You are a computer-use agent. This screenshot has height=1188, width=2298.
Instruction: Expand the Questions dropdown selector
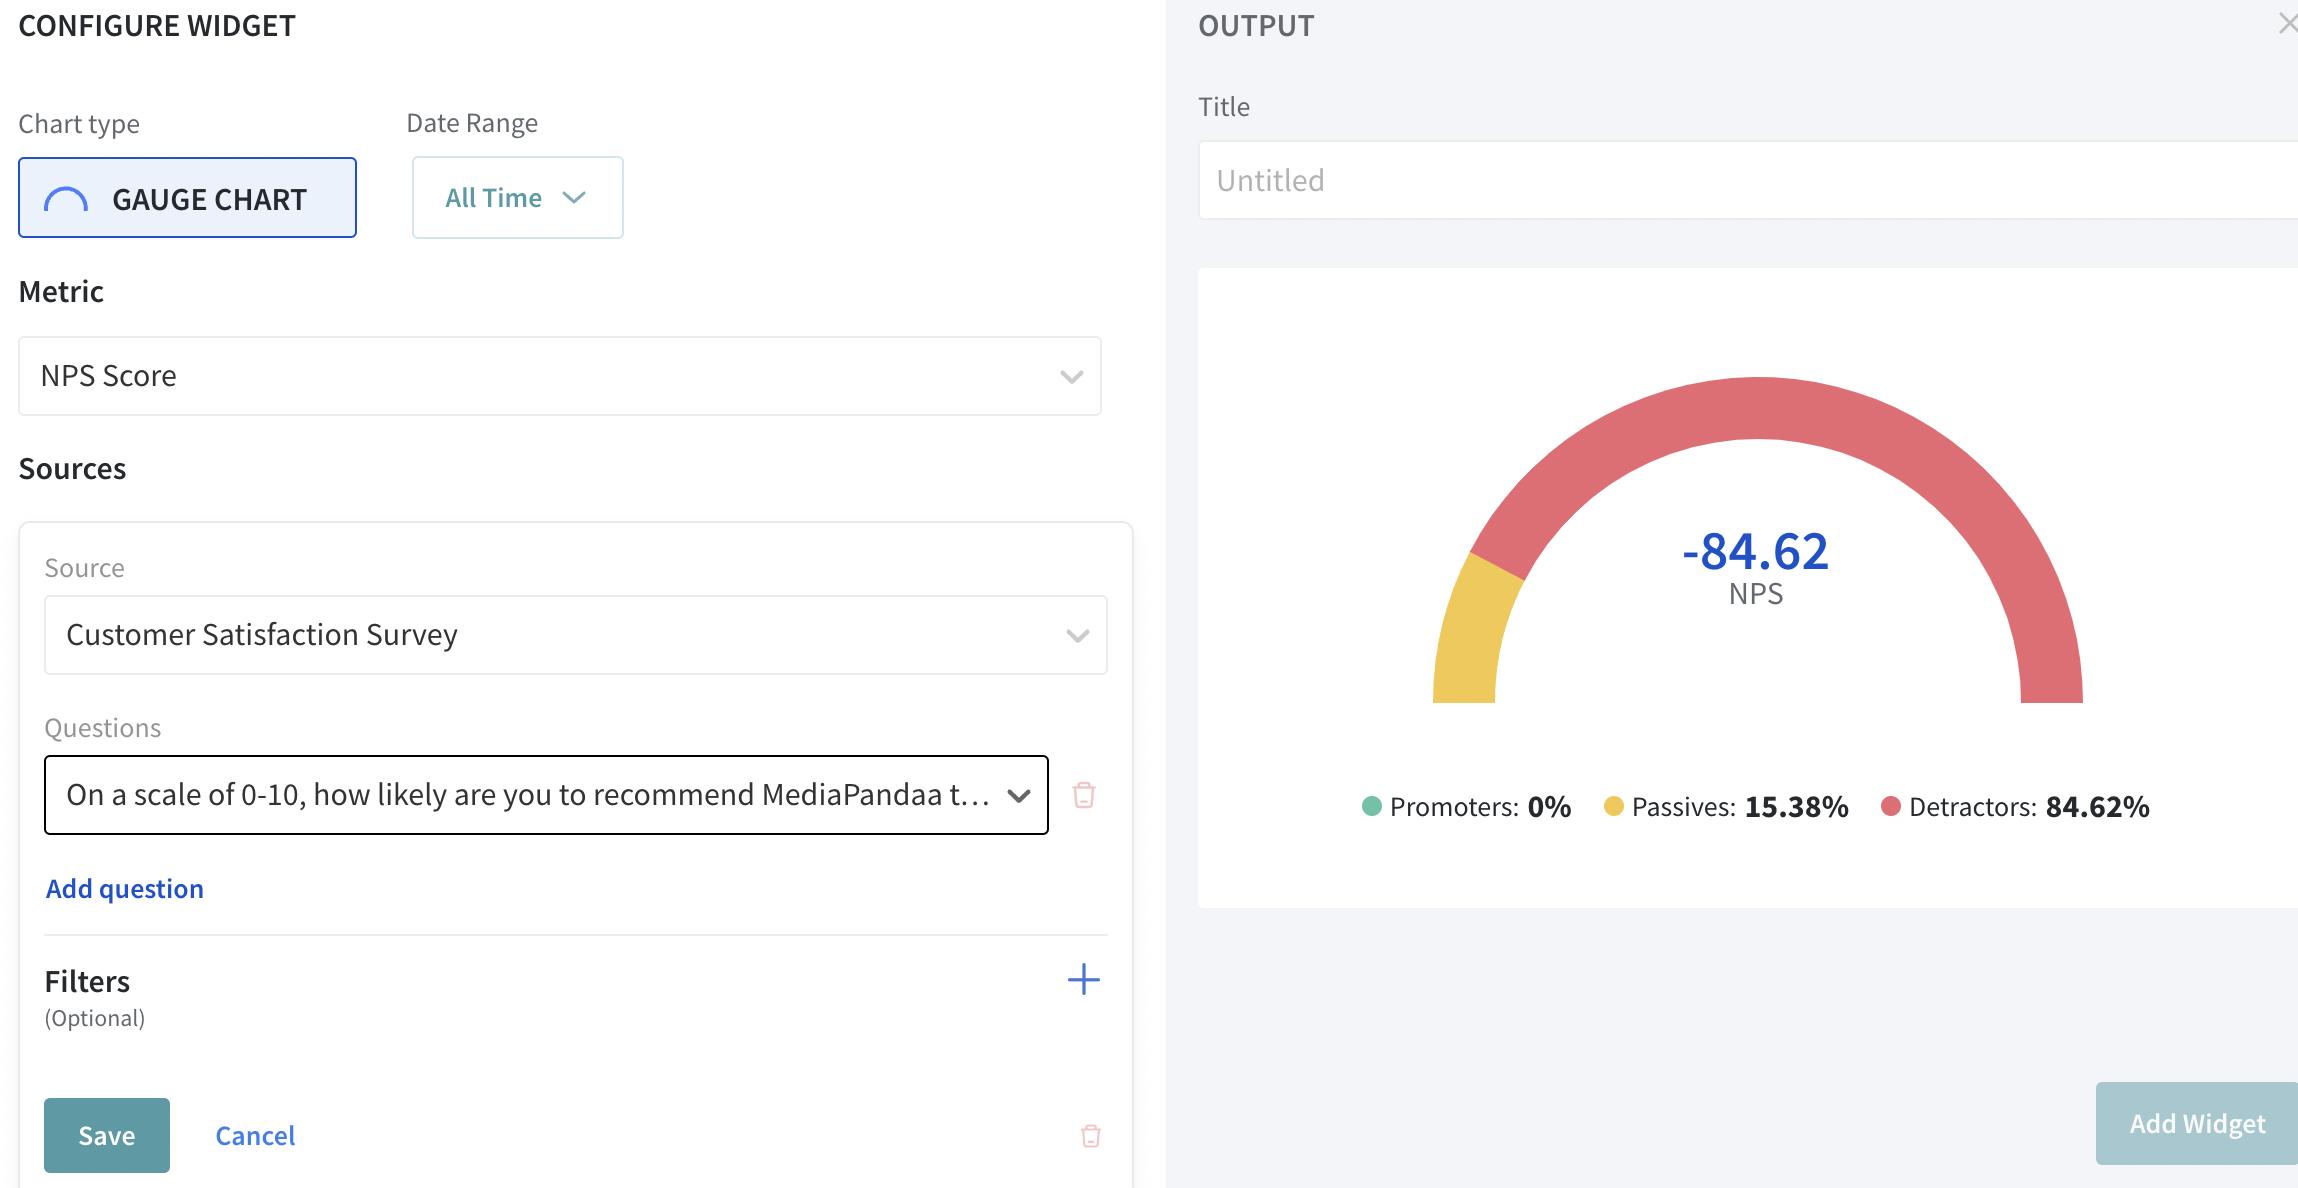pyautogui.click(x=546, y=795)
